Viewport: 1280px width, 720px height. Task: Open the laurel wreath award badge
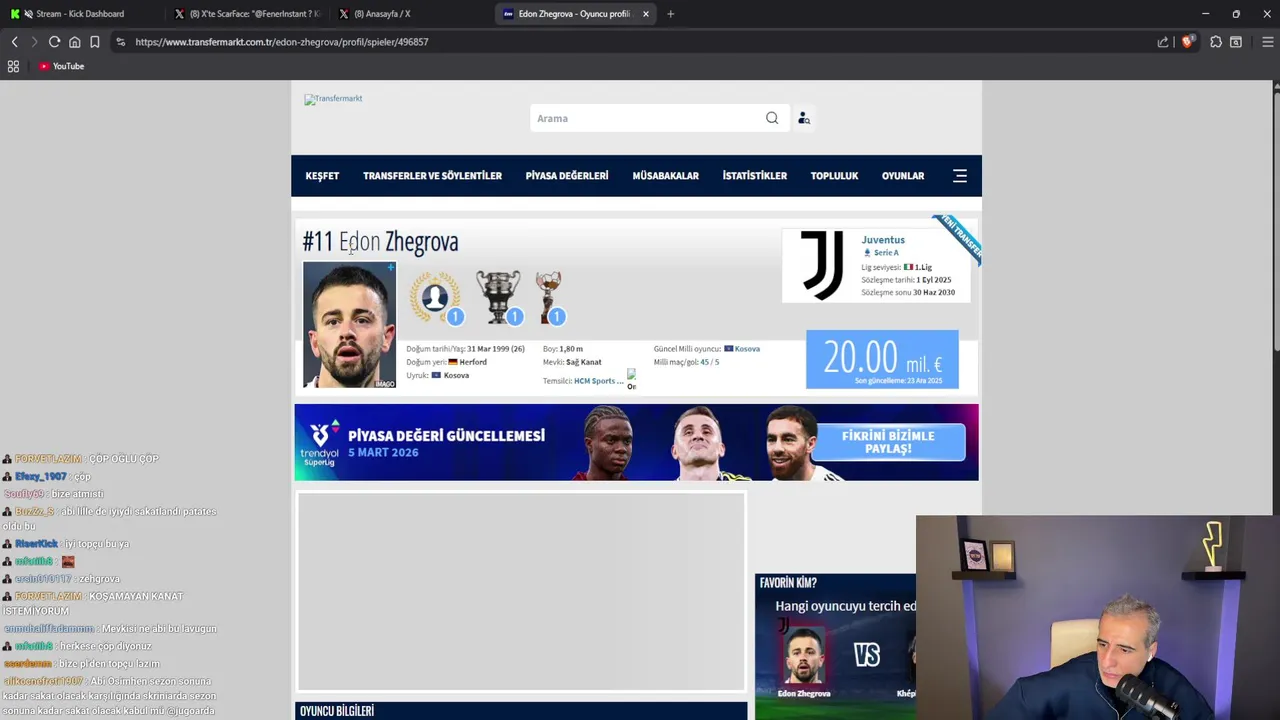(x=435, y=297)
